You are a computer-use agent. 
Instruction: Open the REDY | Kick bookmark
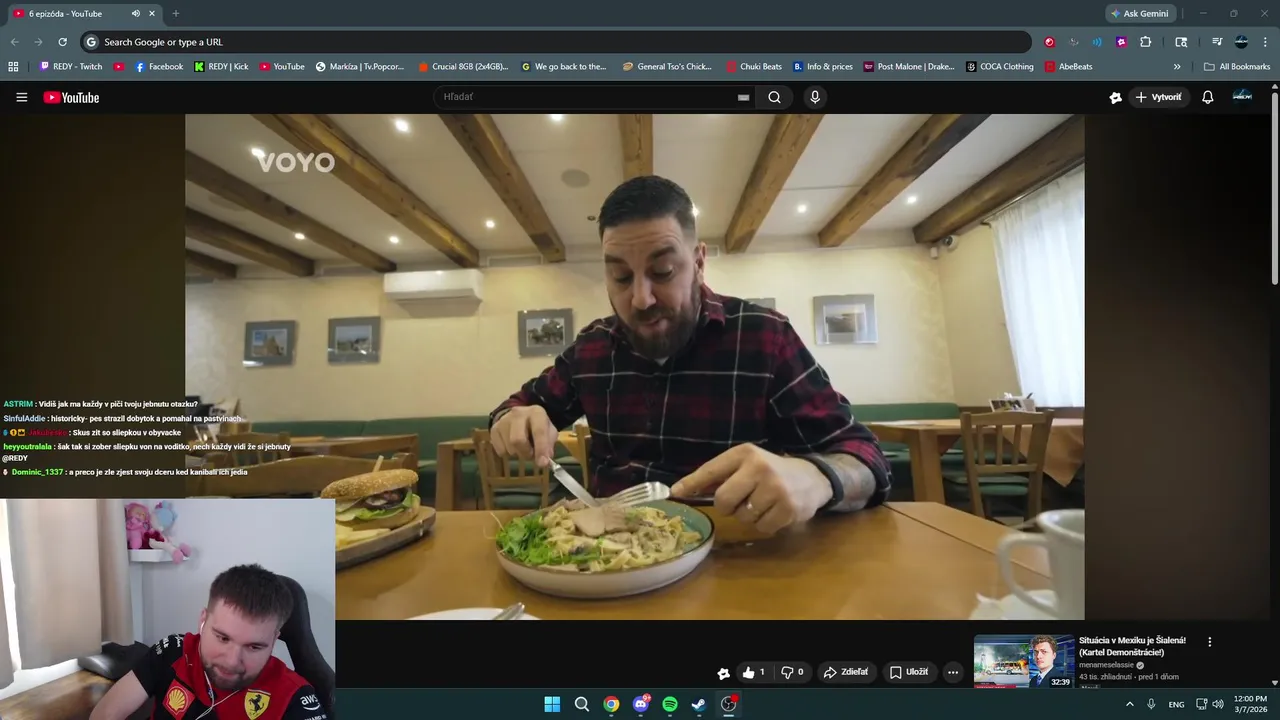pos(221,66)
